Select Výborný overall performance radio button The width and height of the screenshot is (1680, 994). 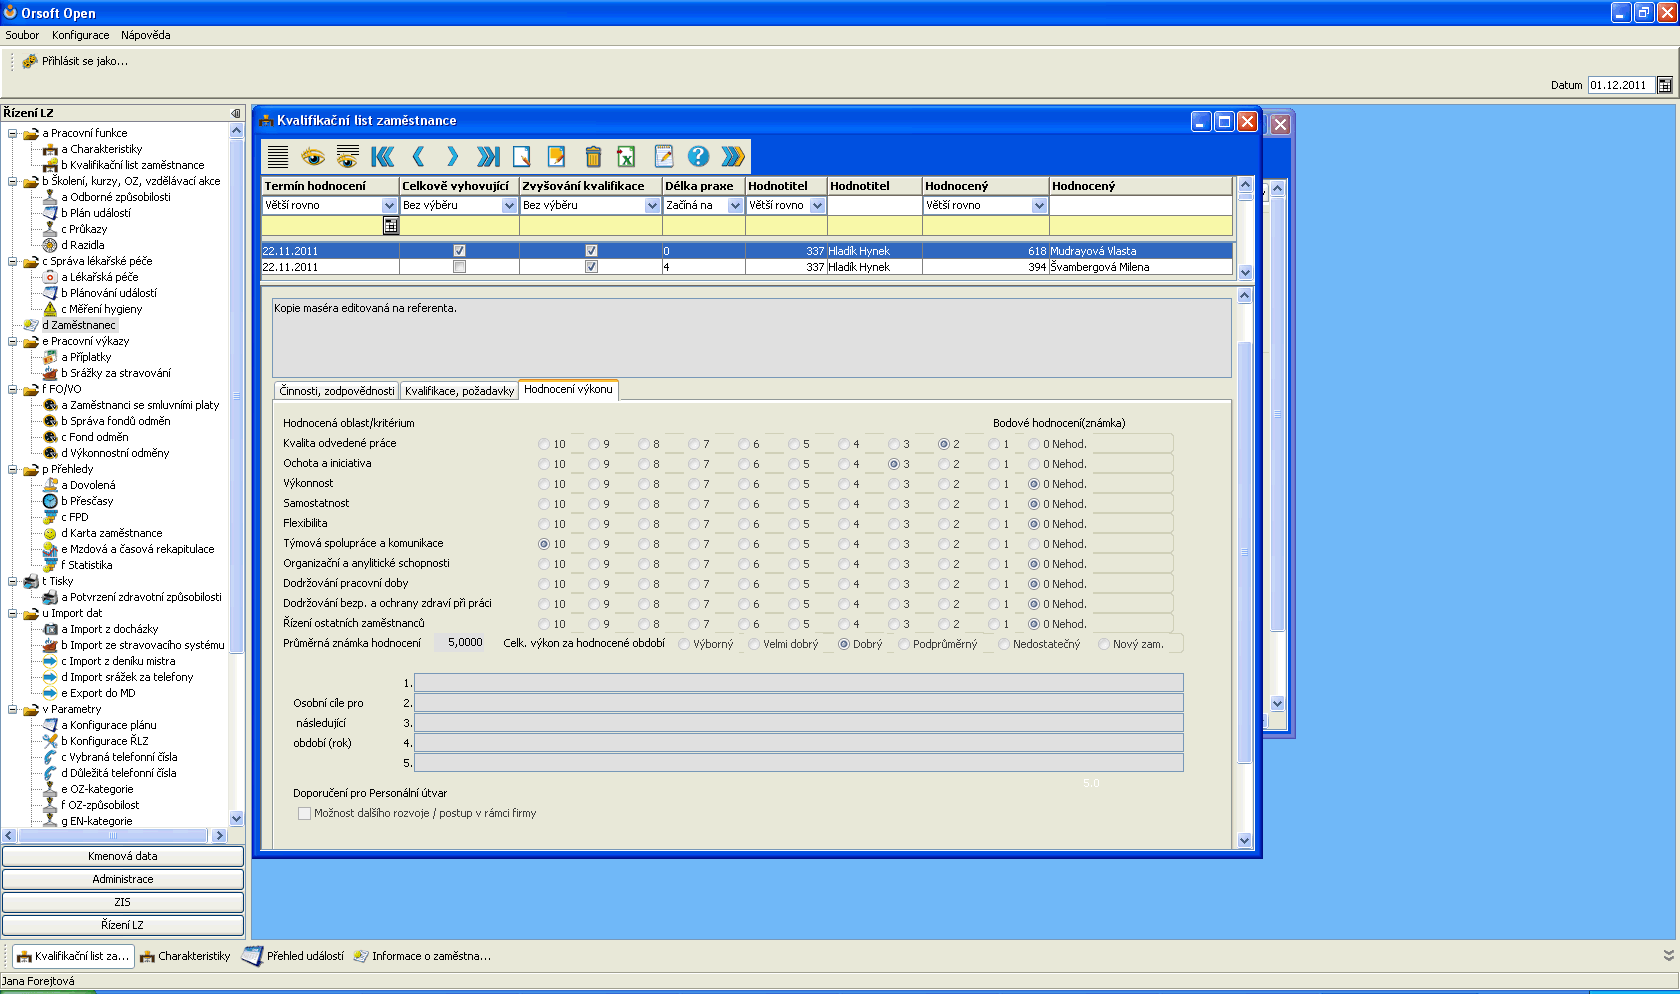pos(685,644)
